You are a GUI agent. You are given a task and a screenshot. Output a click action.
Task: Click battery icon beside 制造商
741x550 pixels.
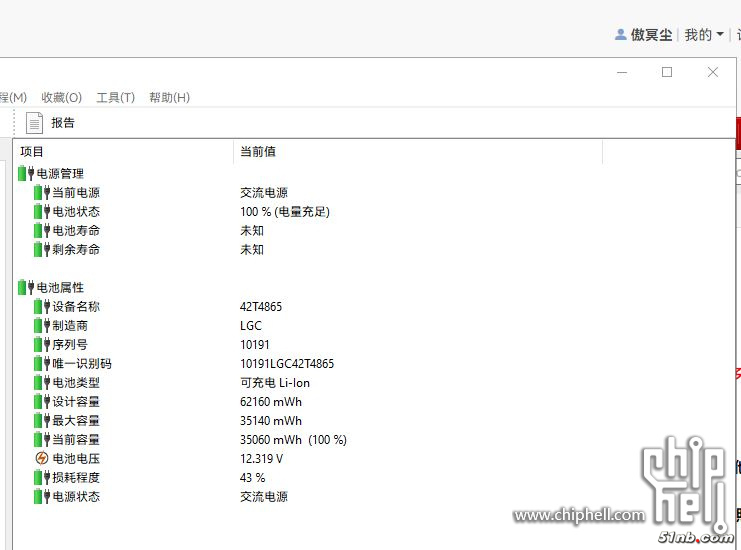[42, 326]
